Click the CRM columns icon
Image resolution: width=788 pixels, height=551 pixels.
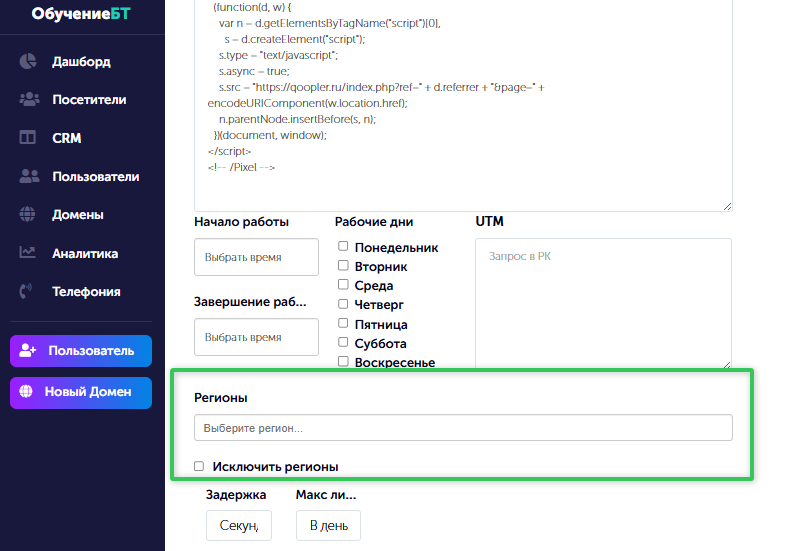pos(28,137)
